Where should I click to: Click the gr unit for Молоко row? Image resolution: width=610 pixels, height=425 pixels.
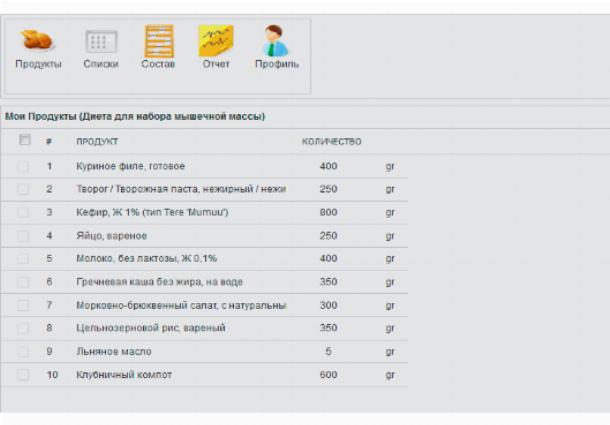click(390, 259)
